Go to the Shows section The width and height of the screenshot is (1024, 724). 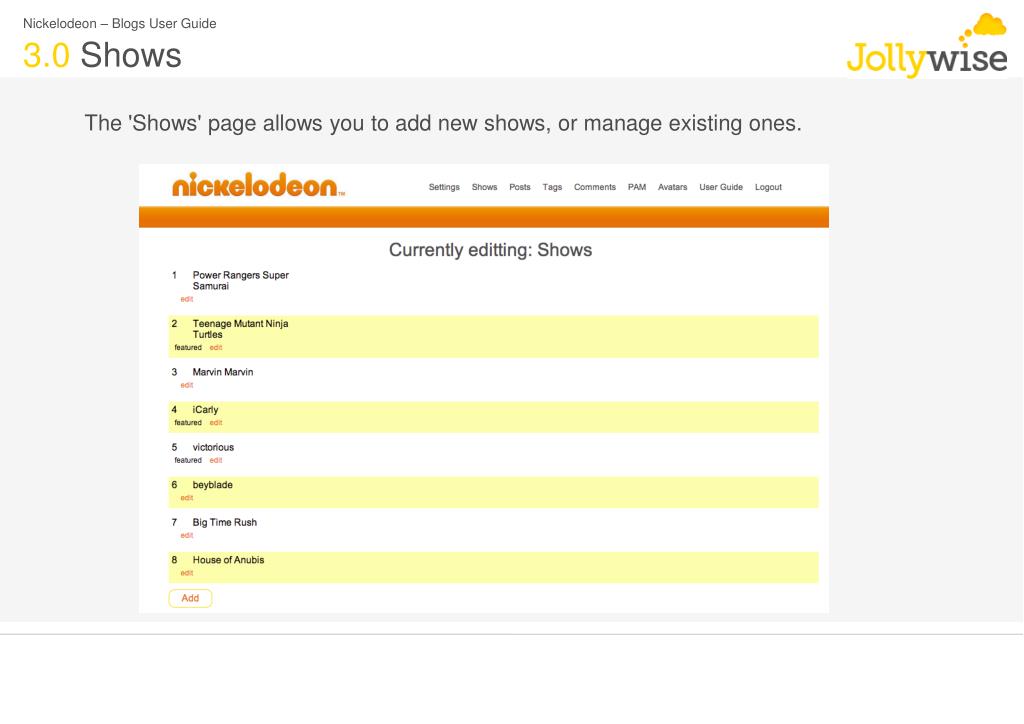[x=485, y=187]
